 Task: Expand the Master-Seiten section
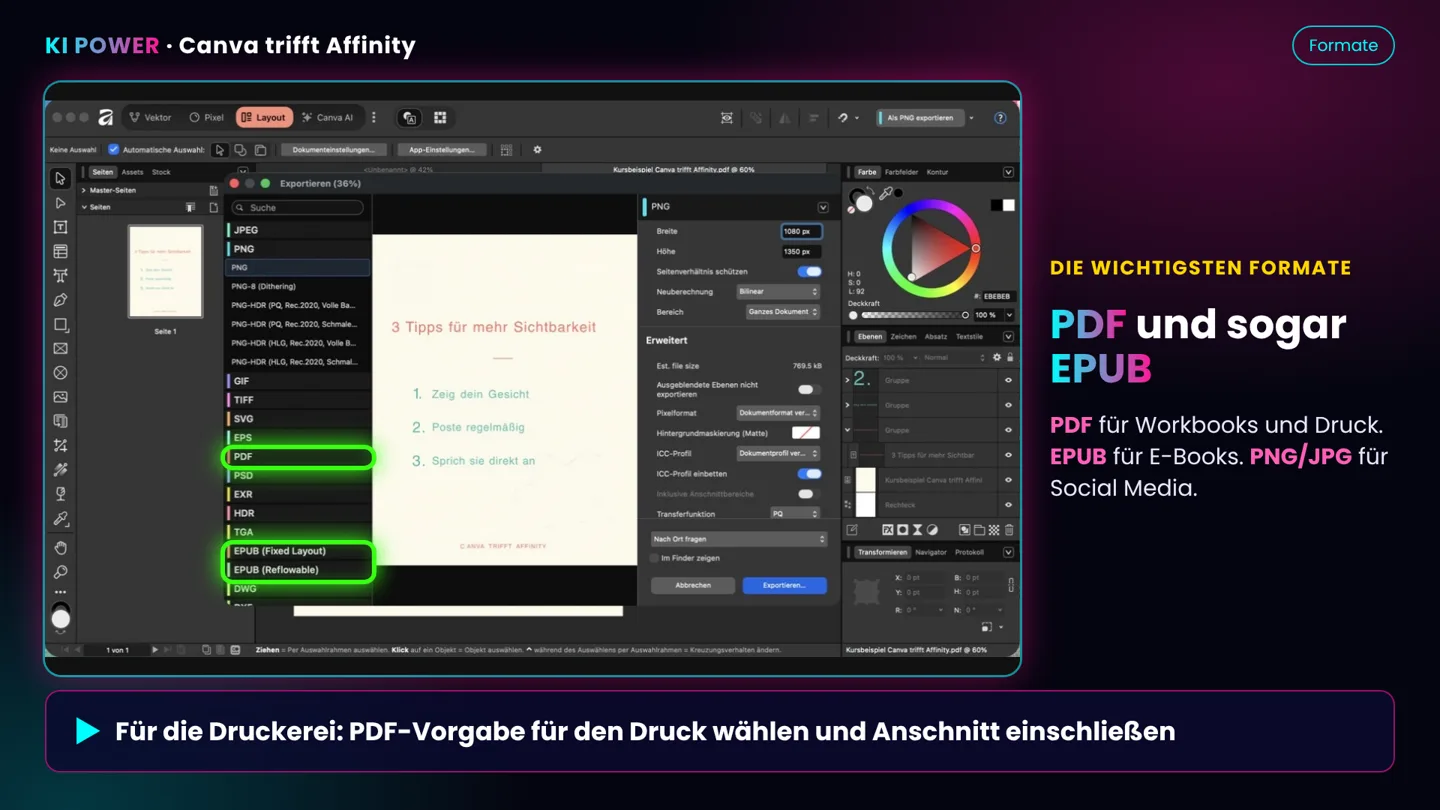tap(83, 190)
